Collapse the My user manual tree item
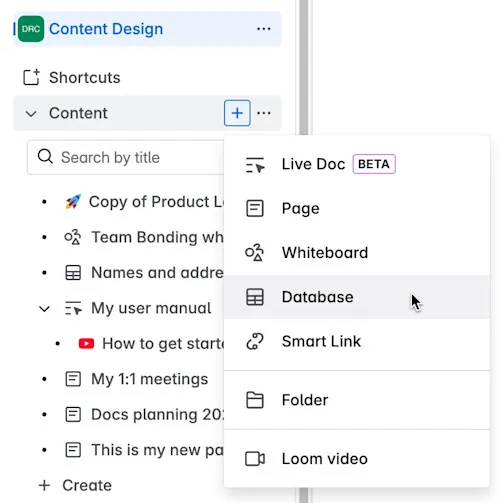The width and height of the screenshot is (500, 503). pos(44,309)
